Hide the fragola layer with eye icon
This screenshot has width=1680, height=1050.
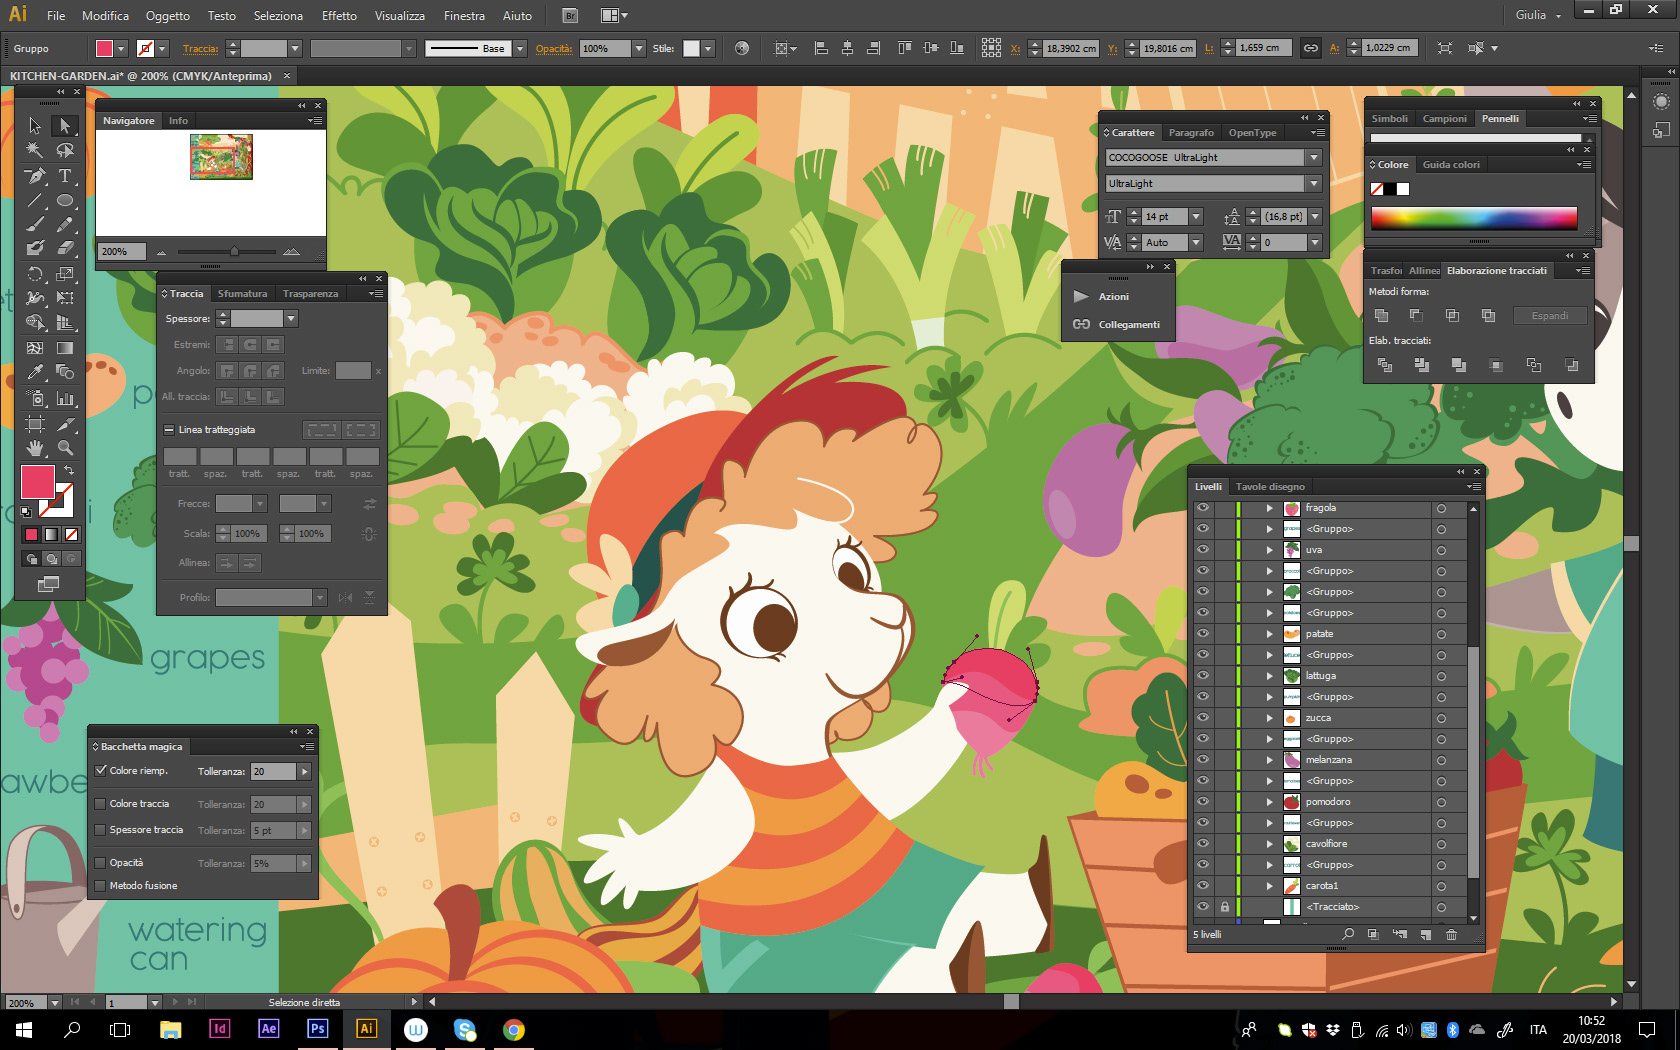click(1203, 508)
